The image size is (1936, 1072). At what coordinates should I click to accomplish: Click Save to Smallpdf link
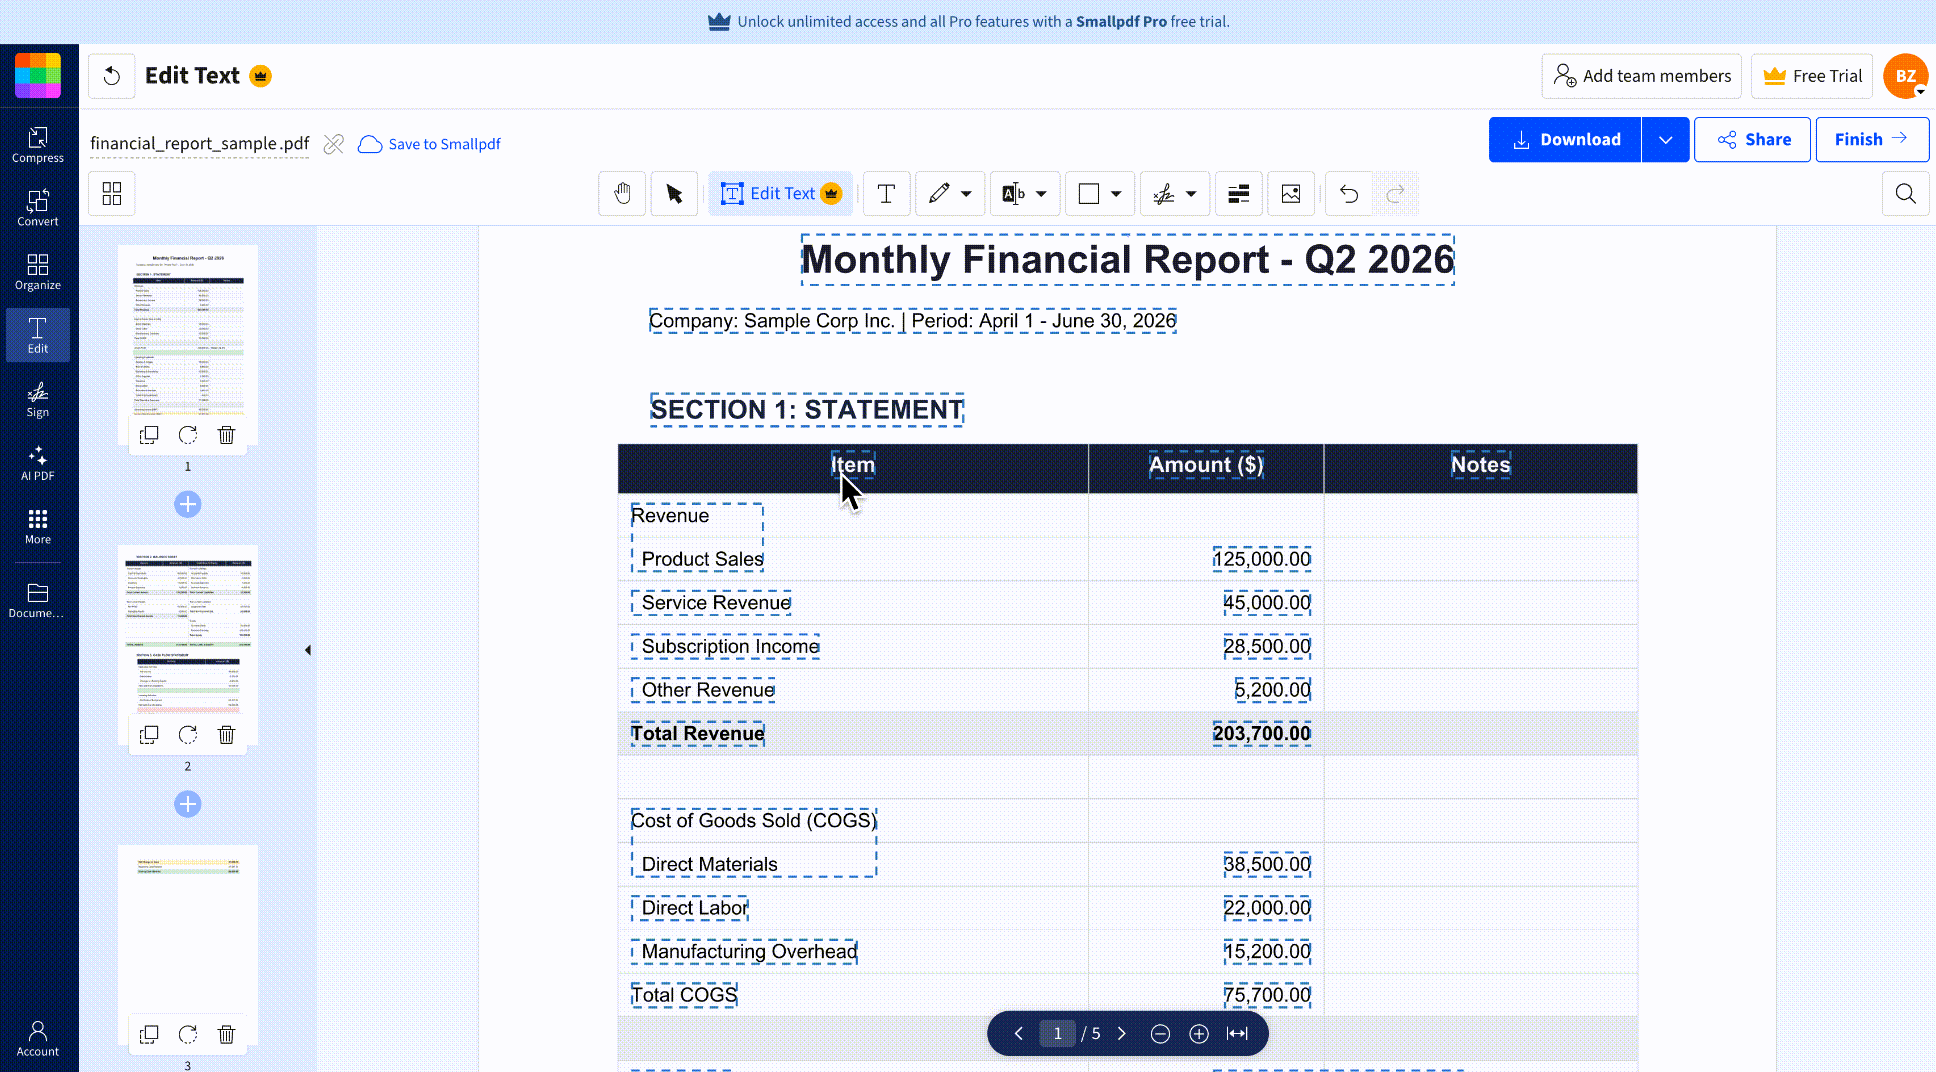(430, 144)
